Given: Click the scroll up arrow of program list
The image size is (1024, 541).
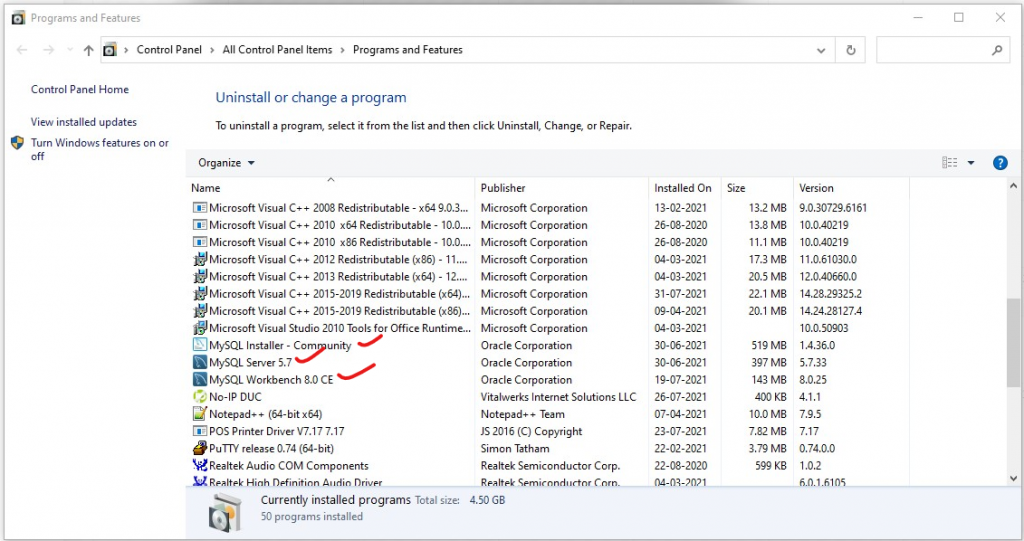Looking at the screenshot, I should coord(1014,186).
